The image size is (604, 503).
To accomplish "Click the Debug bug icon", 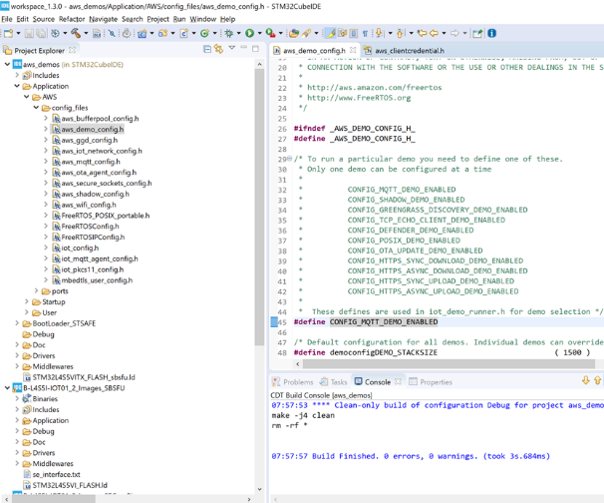I will coord(229,34).
